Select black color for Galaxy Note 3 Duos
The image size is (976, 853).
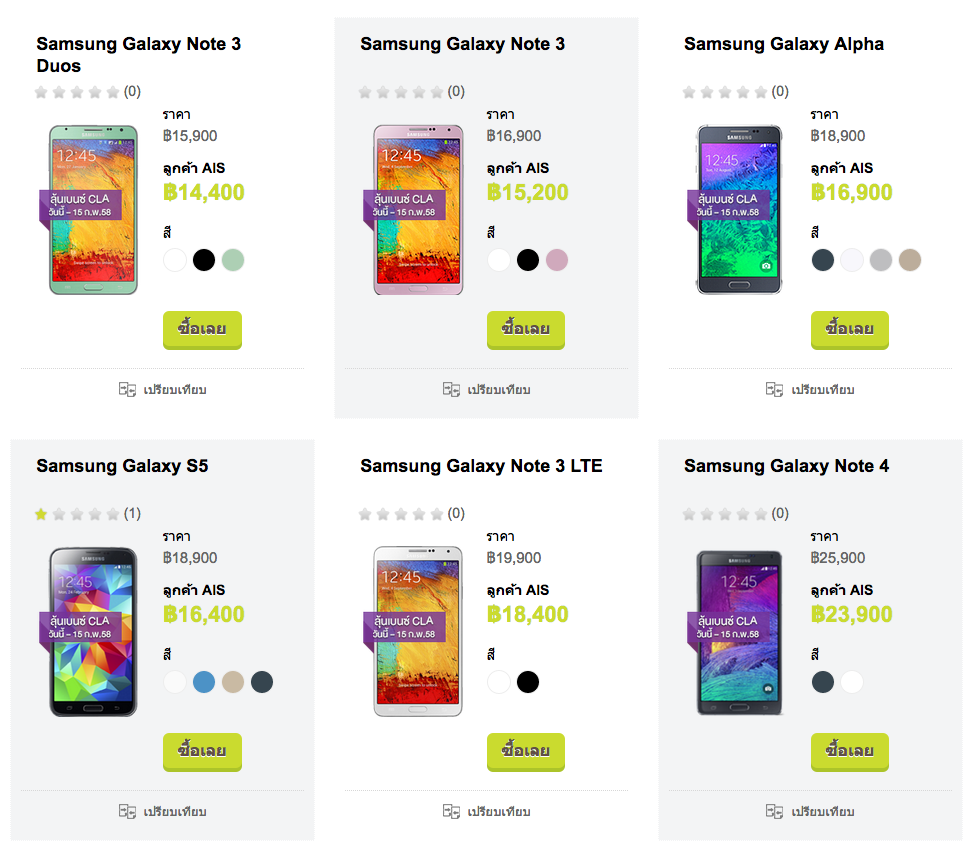coord(204,260)
